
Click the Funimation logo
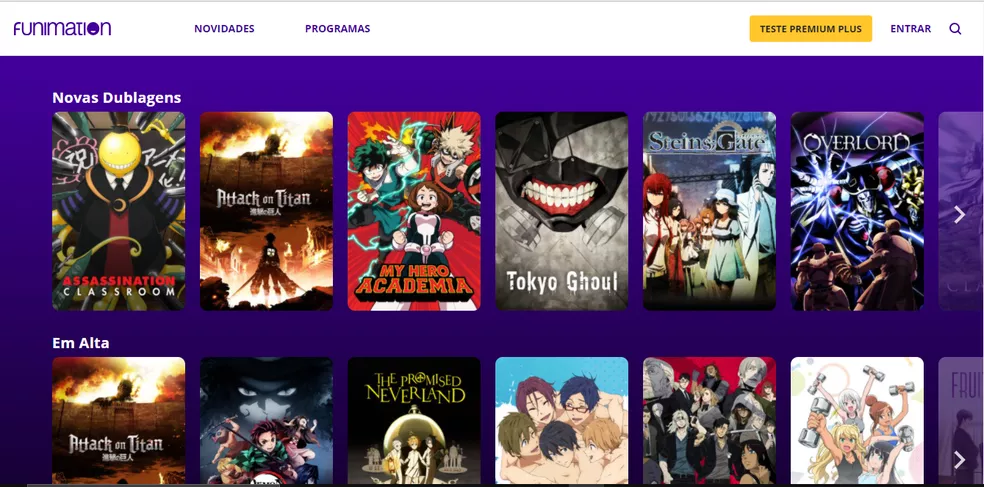[x=62, y=28]
